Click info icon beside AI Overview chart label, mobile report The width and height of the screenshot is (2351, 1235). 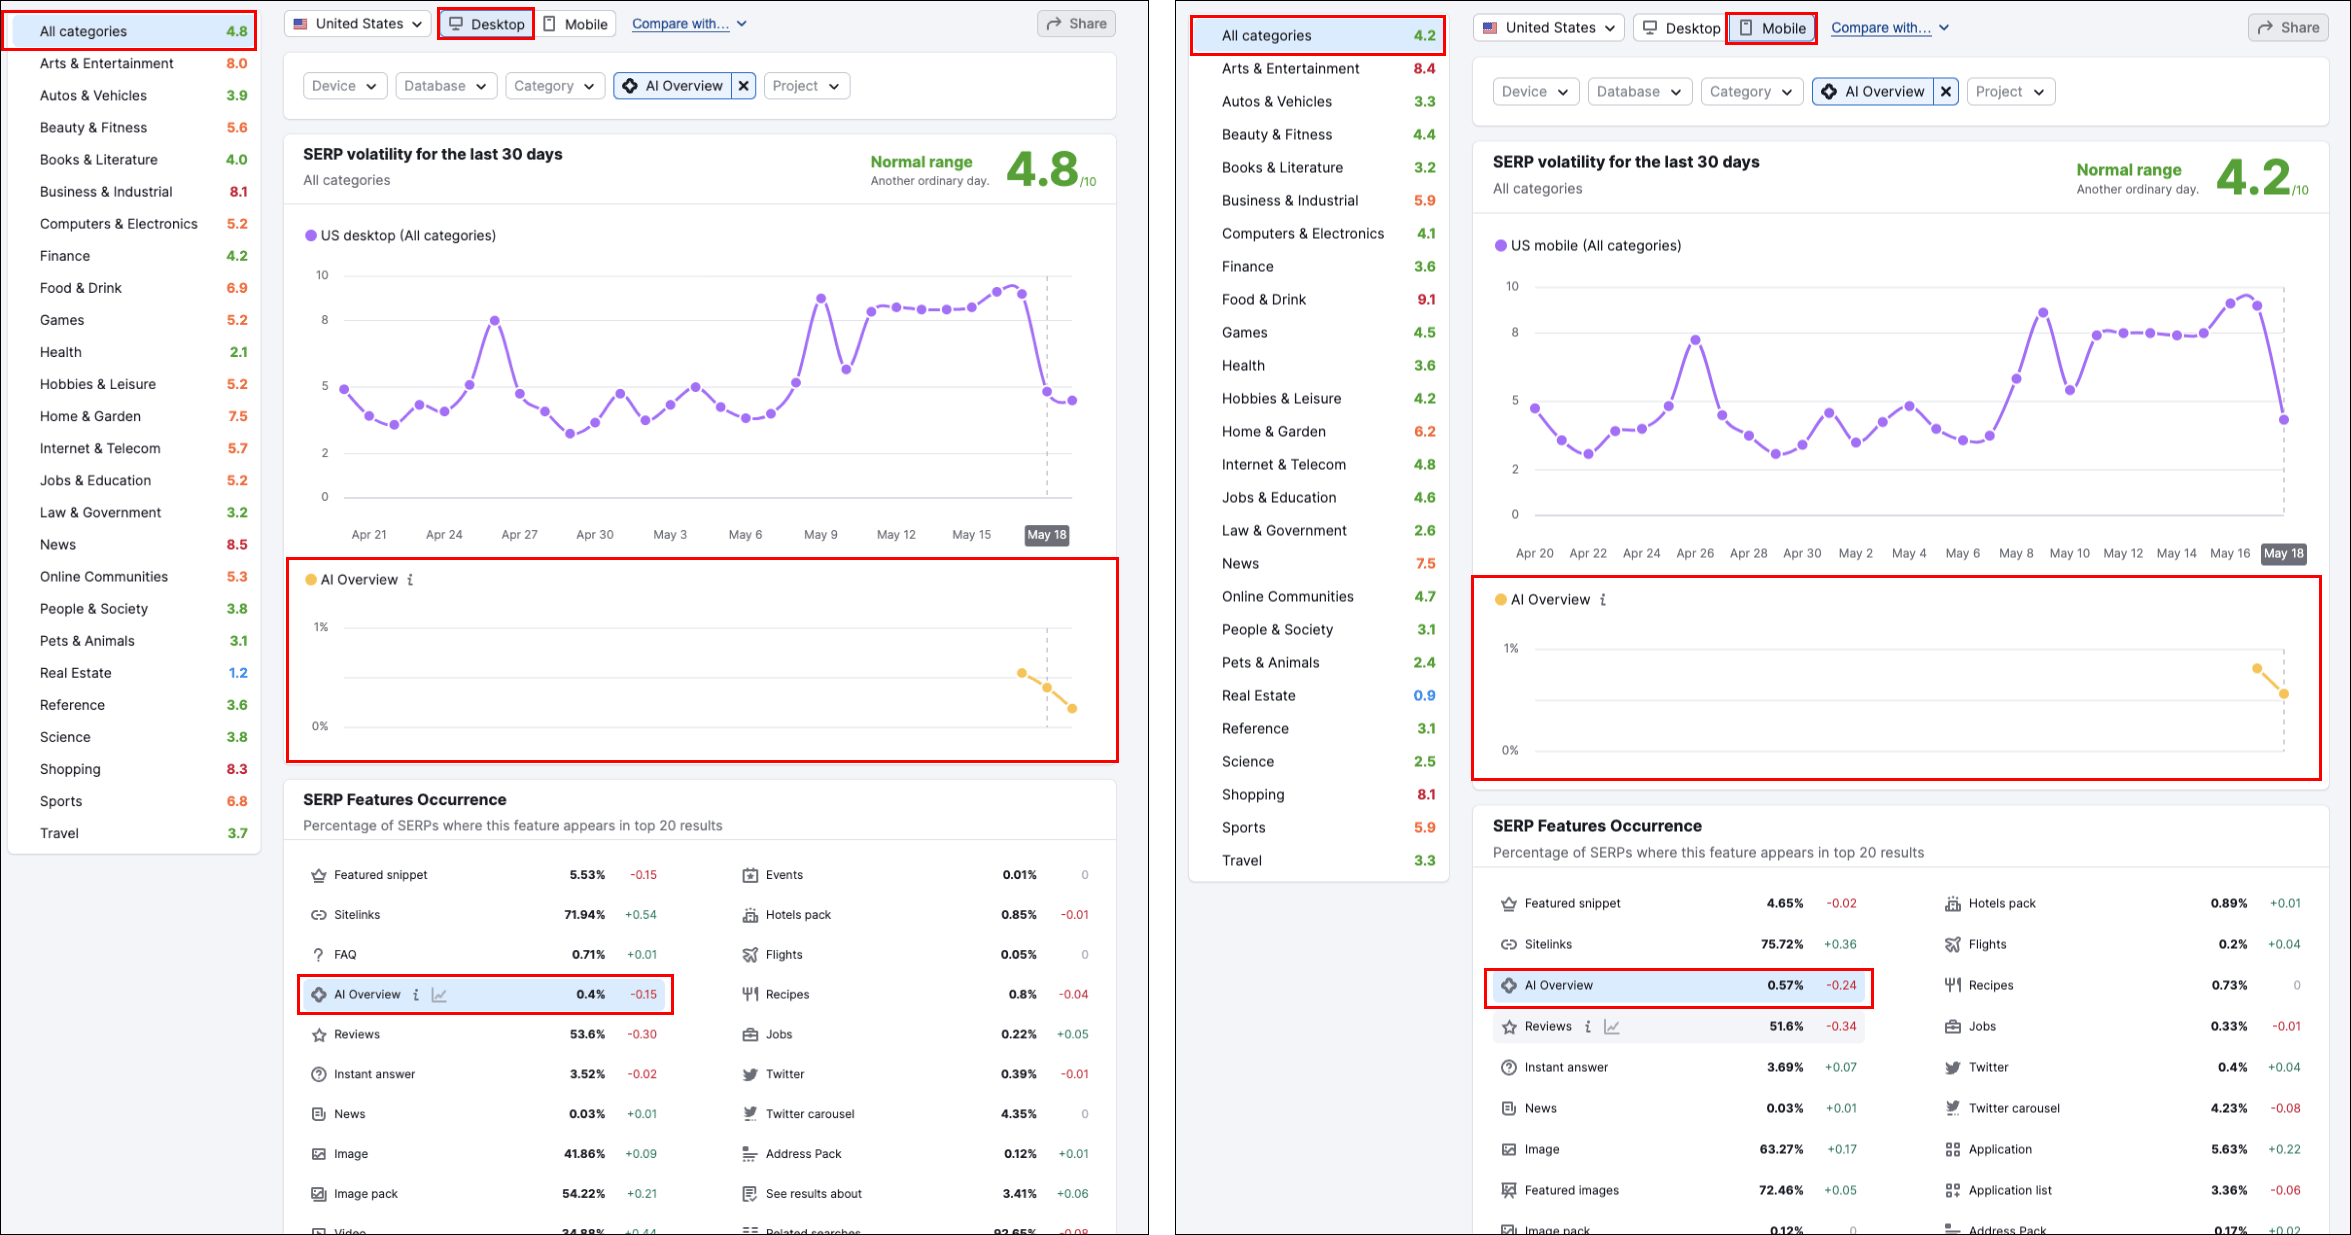click(1603, 600)
